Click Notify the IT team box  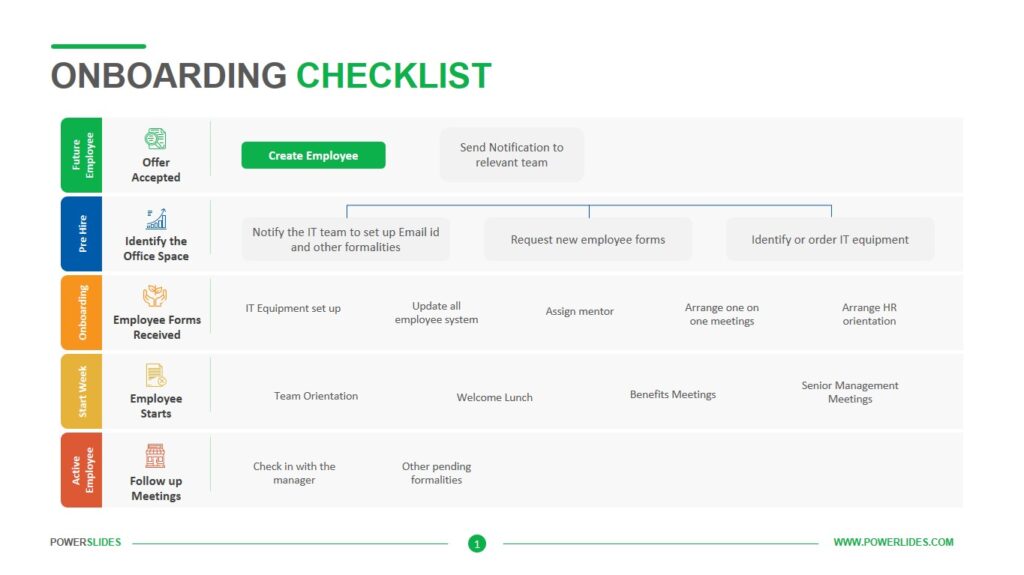coord(346,240)
